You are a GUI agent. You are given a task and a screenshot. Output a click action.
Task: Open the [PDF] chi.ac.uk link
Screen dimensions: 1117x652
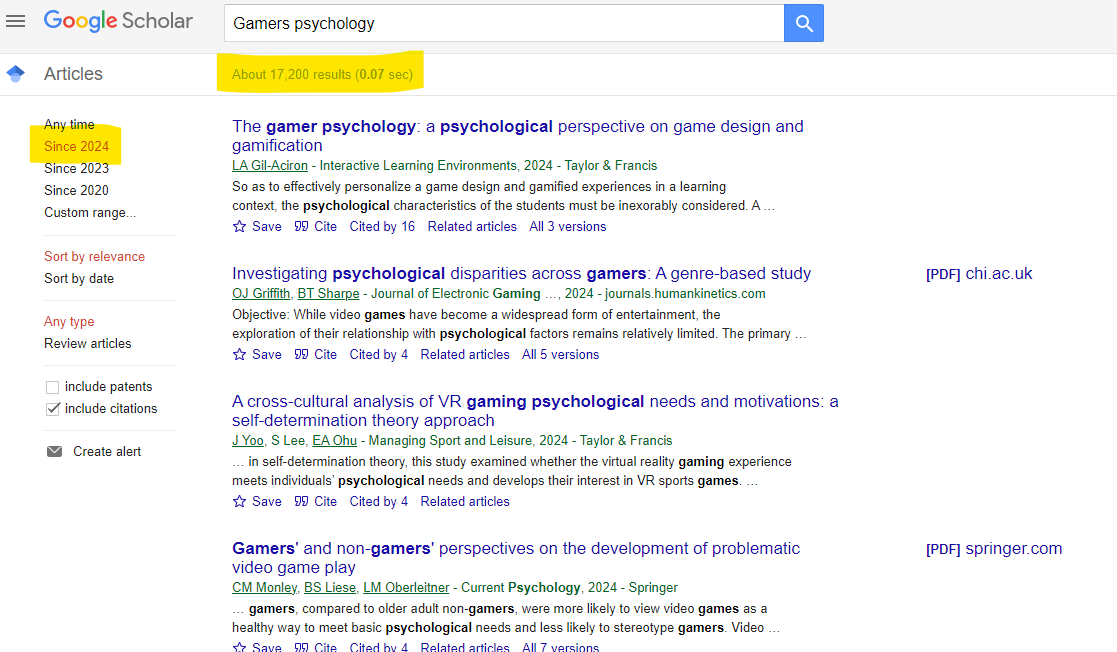tap(979, 274)
